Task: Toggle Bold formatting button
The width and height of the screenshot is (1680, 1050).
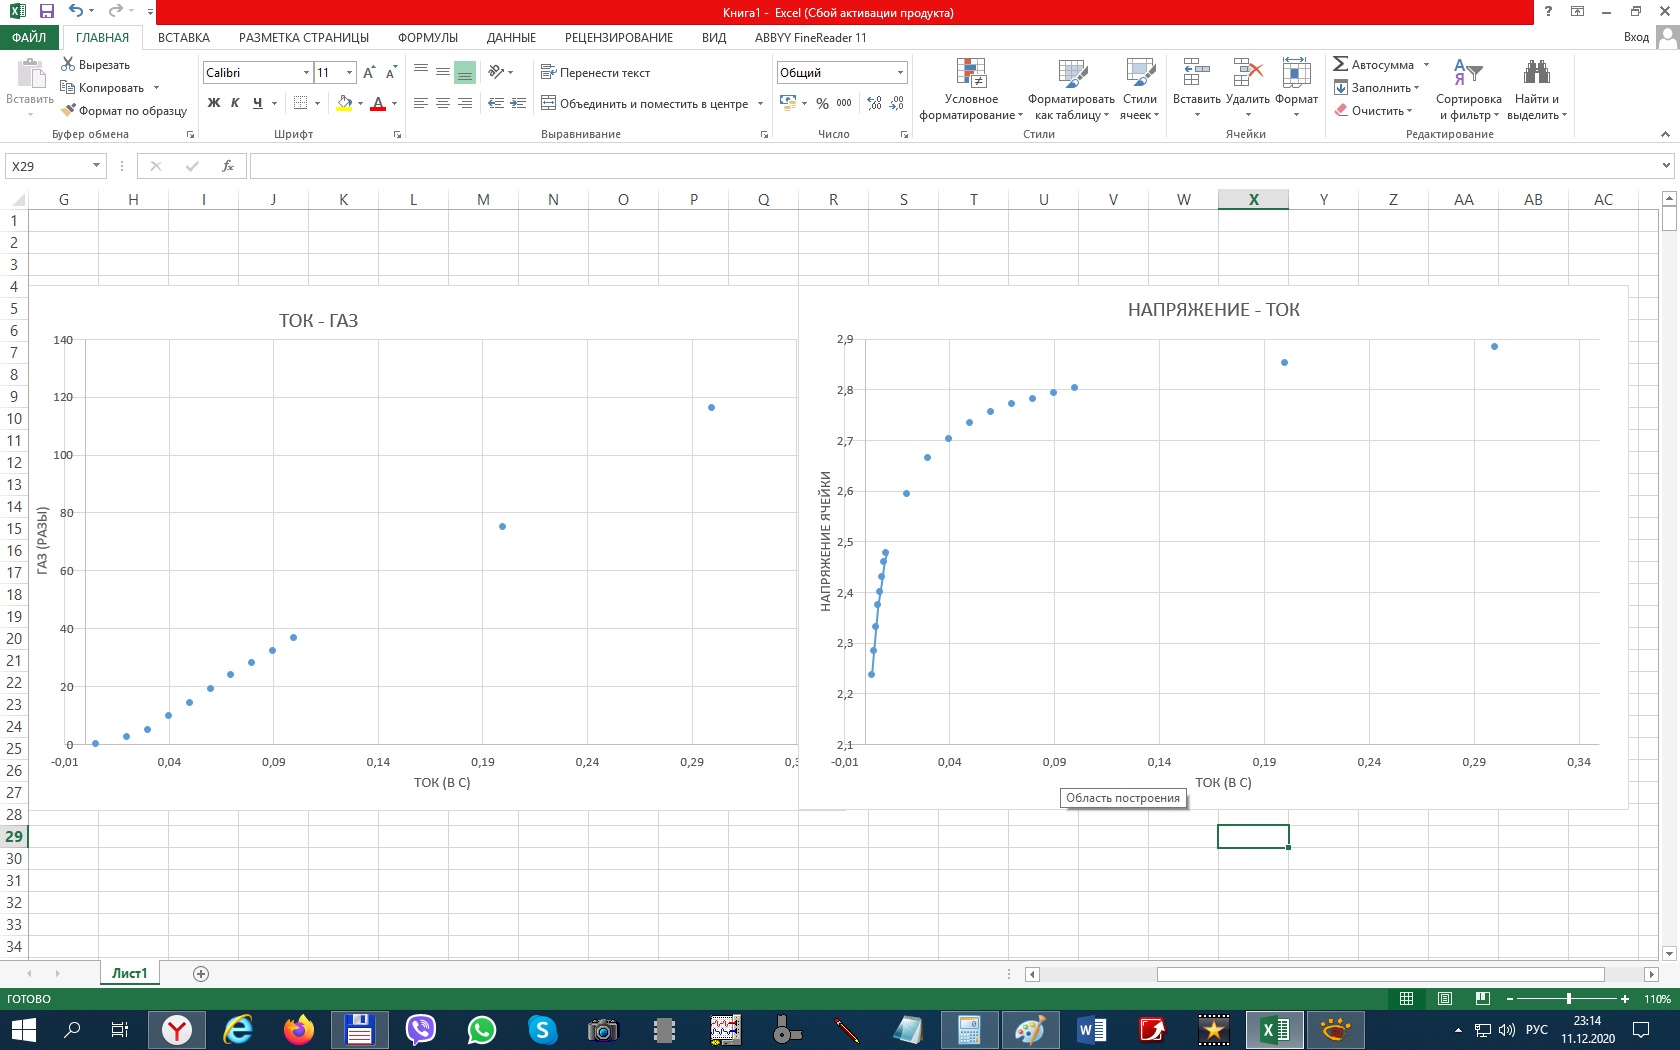Action: click(213, 103)
